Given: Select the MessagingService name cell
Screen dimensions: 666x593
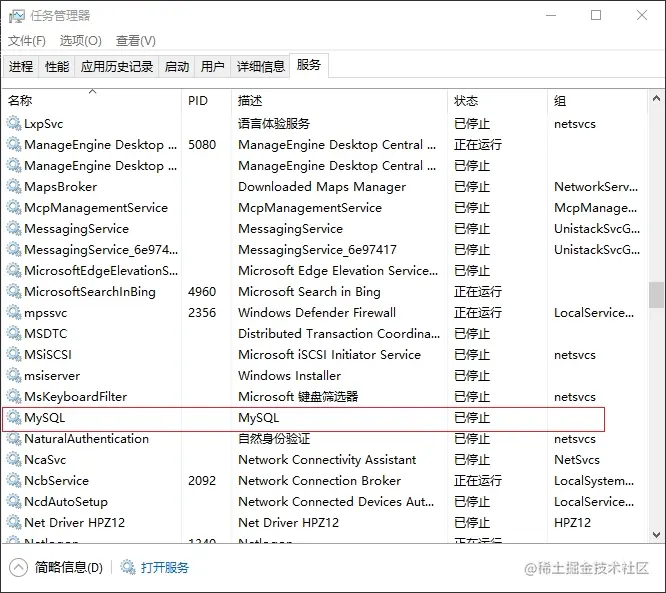Looking at the screenshot, I should 76,229.
